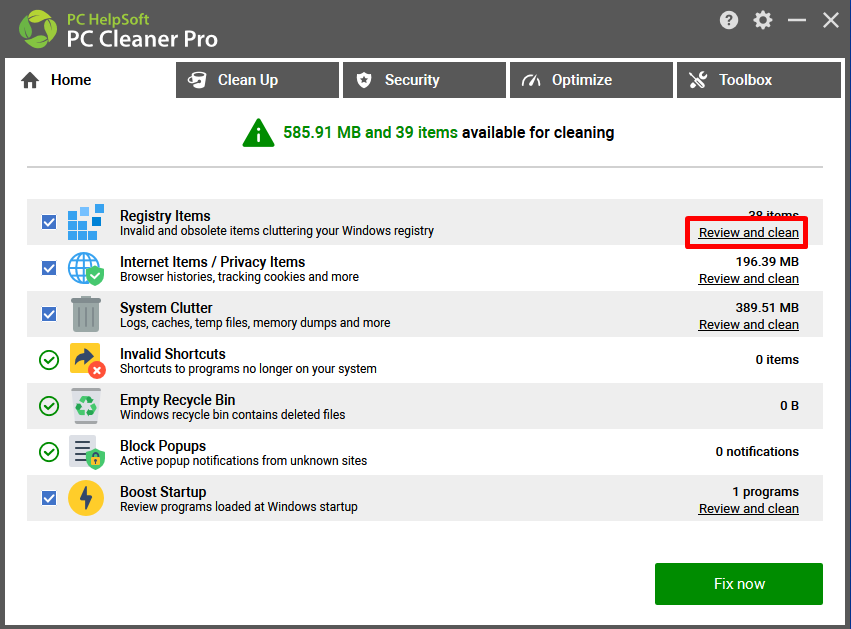Viewport: 851px width, 629px height.
Task: Click the Registry Items title text
Action: (165, 216)
